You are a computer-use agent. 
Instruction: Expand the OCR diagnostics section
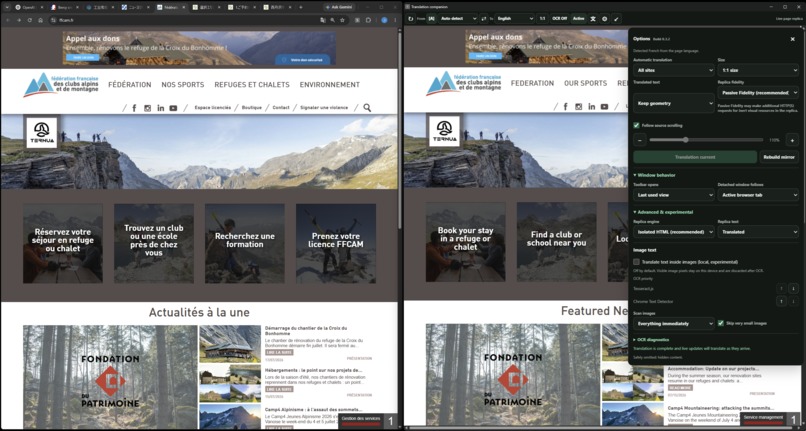(x=651, y=339)
